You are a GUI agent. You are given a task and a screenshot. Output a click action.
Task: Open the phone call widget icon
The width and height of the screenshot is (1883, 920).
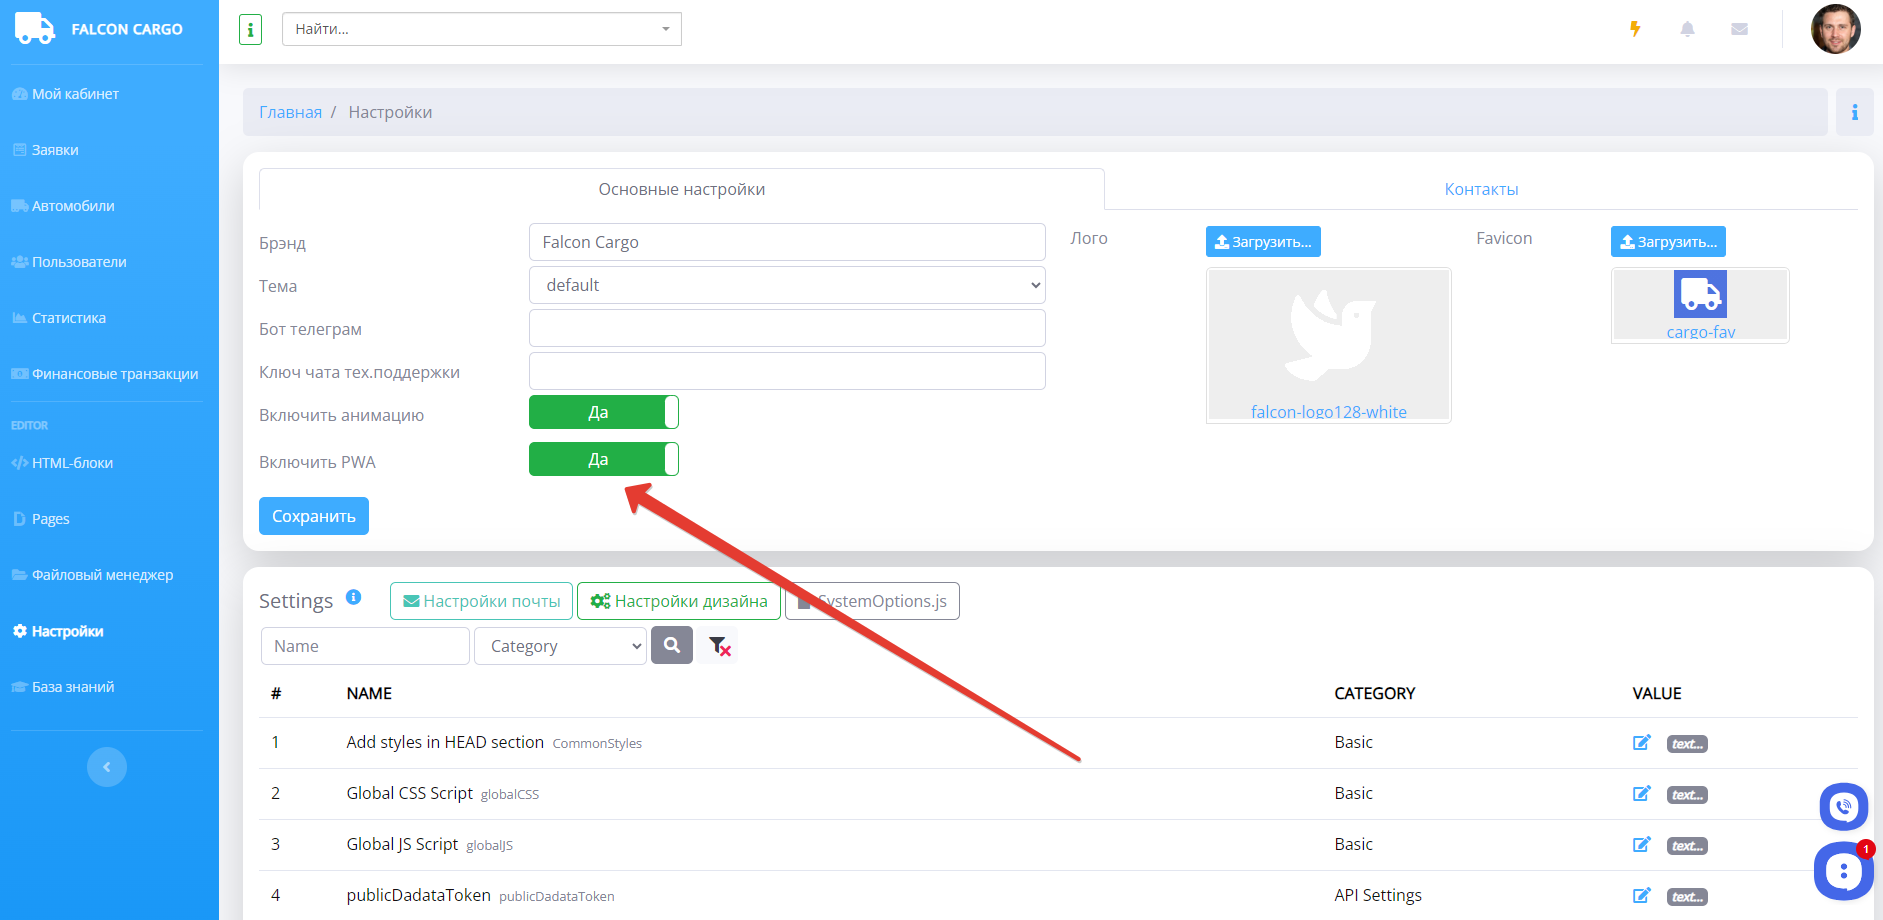click(1843, 806)
